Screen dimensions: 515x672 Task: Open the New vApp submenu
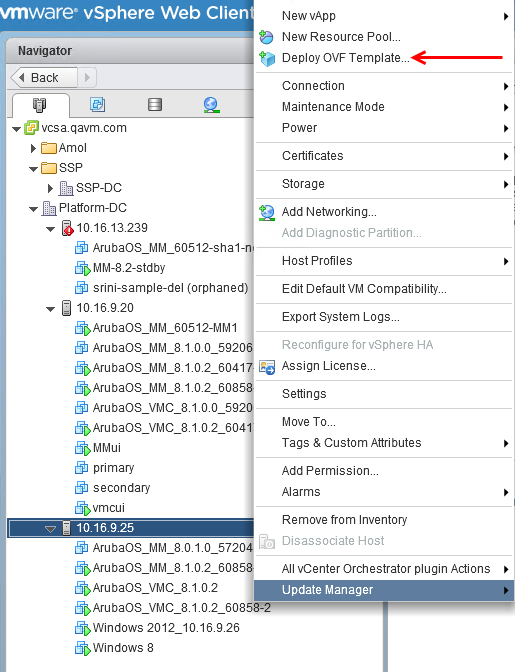[x=384, y=16]
